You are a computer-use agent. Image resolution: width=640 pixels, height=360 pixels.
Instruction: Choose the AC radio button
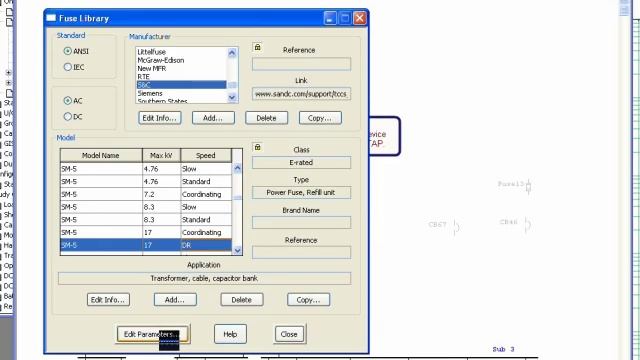(x=68, y=100)
